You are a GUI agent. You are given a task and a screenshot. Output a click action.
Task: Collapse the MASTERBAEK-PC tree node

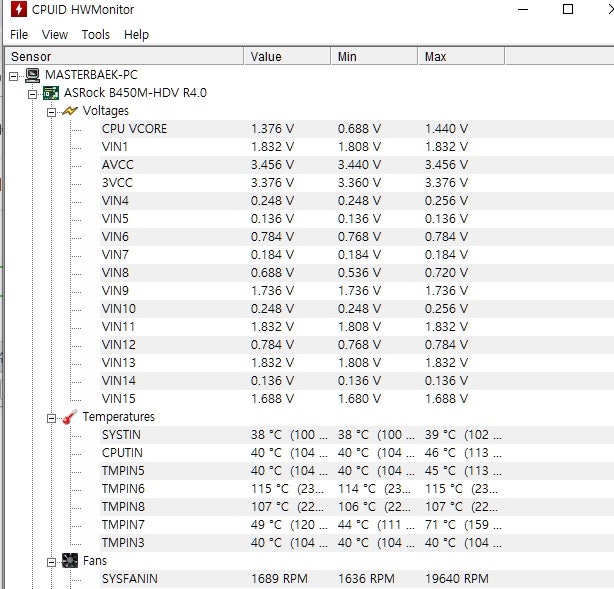(x=13, y=75)
